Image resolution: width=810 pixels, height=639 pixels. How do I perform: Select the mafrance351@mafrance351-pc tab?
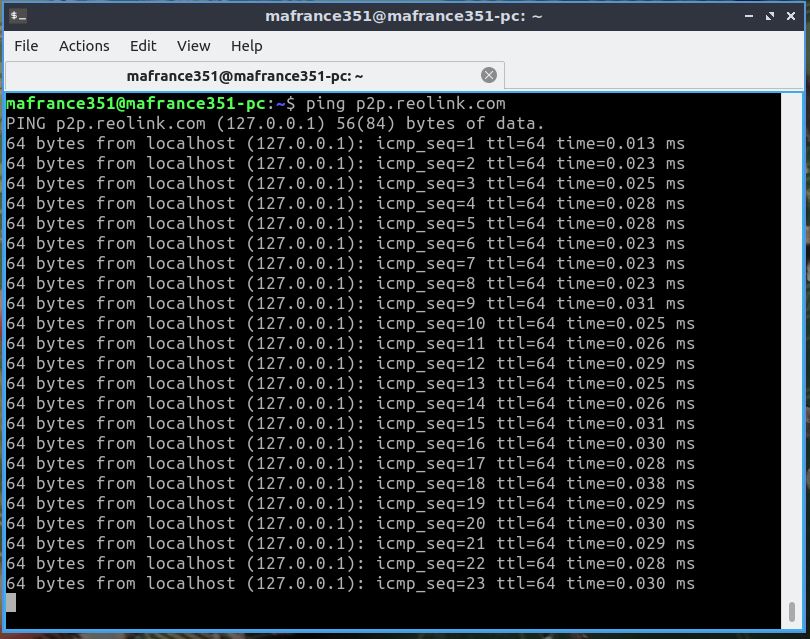click(255, 76)
